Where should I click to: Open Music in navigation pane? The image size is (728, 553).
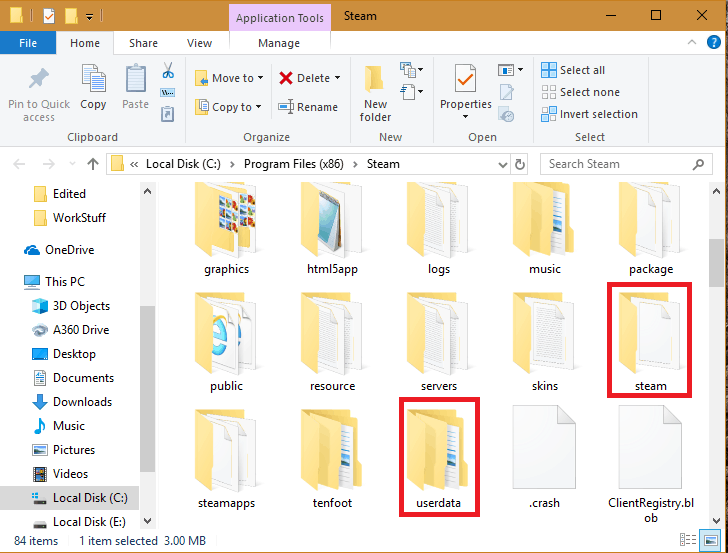tap(58, 426)
